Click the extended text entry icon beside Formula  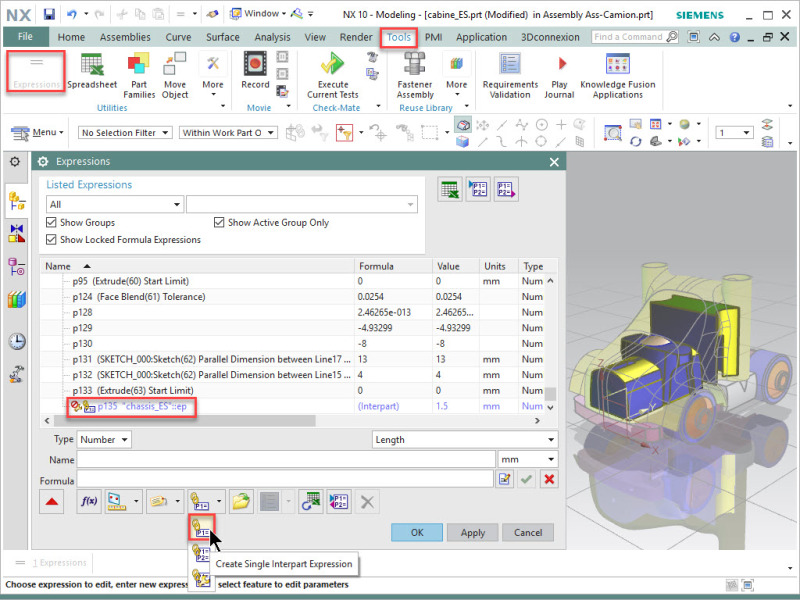click(505, 479)
